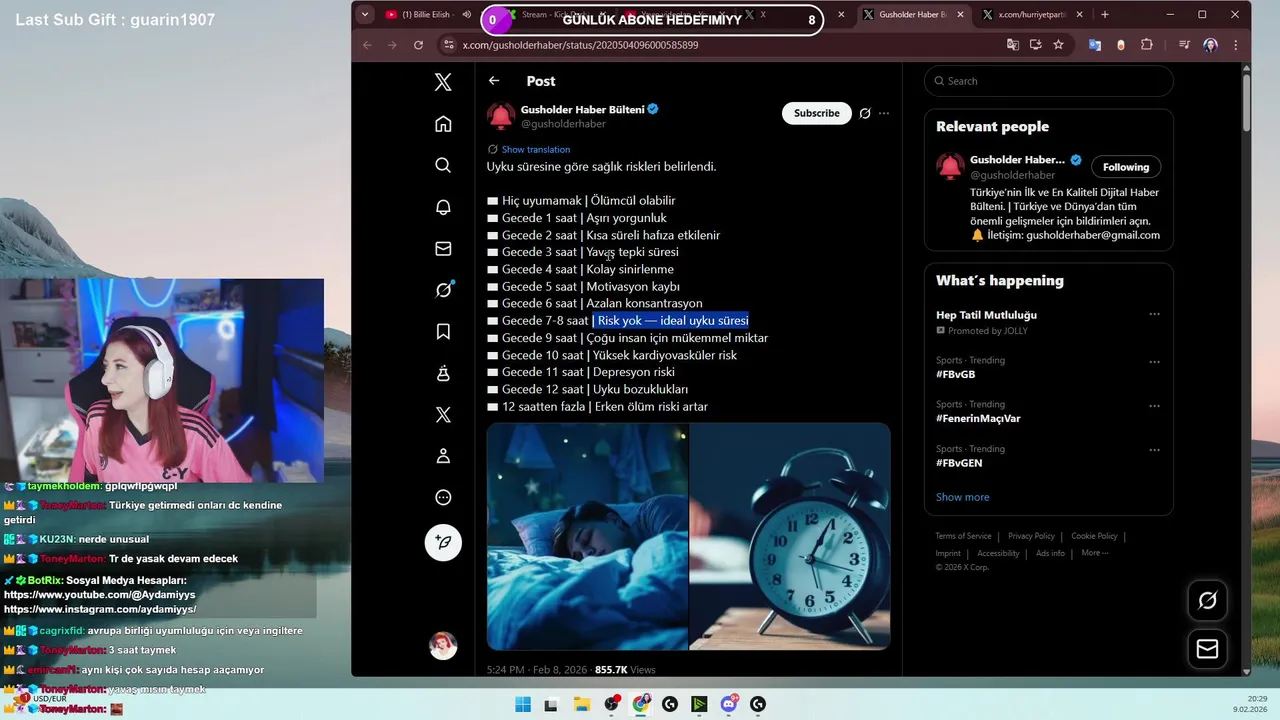Open Privacy Policy footer link

[1031, 536]
